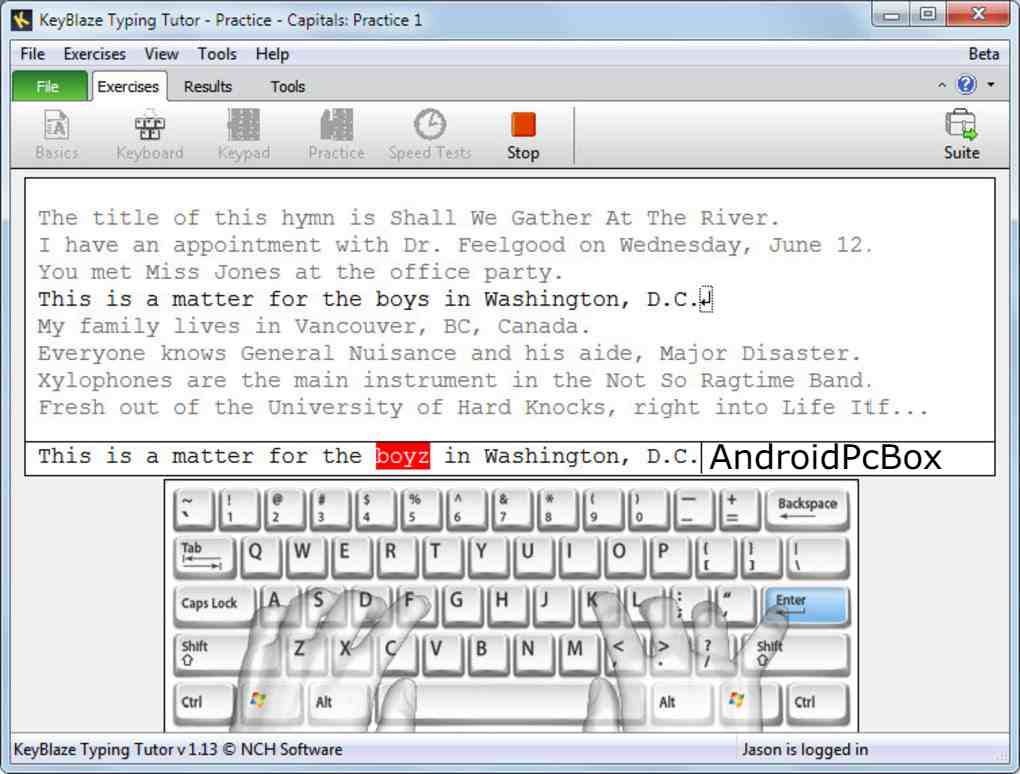Click the Basics exercise icon
1020x774 pixels.
click(x=57, y=135)
